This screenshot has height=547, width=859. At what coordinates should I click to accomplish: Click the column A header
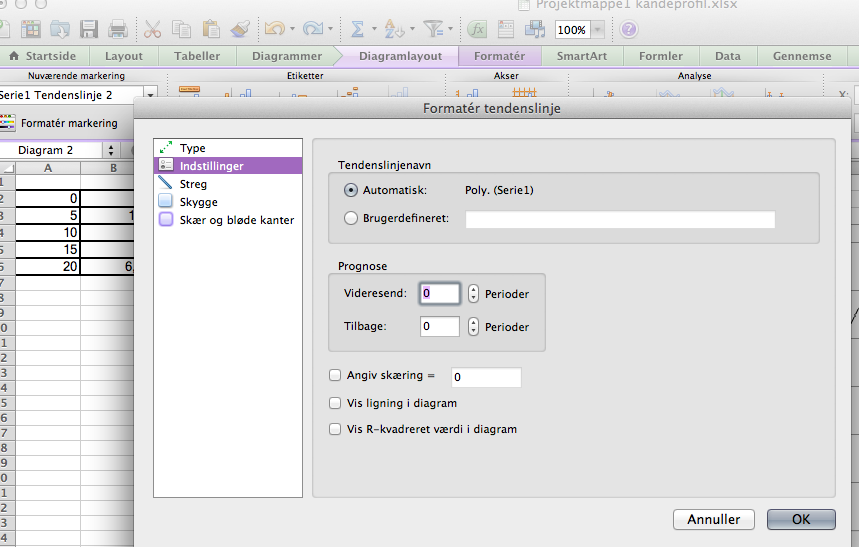click(48, 168)
